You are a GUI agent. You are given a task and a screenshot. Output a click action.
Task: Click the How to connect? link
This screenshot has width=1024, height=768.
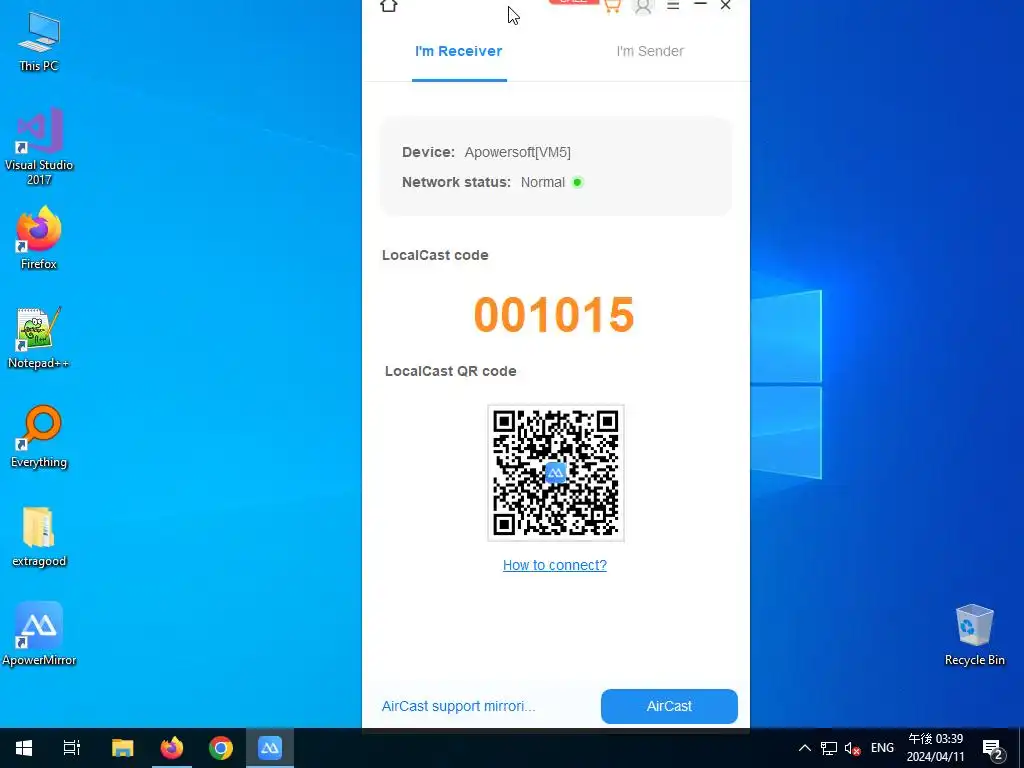point(554,565)
